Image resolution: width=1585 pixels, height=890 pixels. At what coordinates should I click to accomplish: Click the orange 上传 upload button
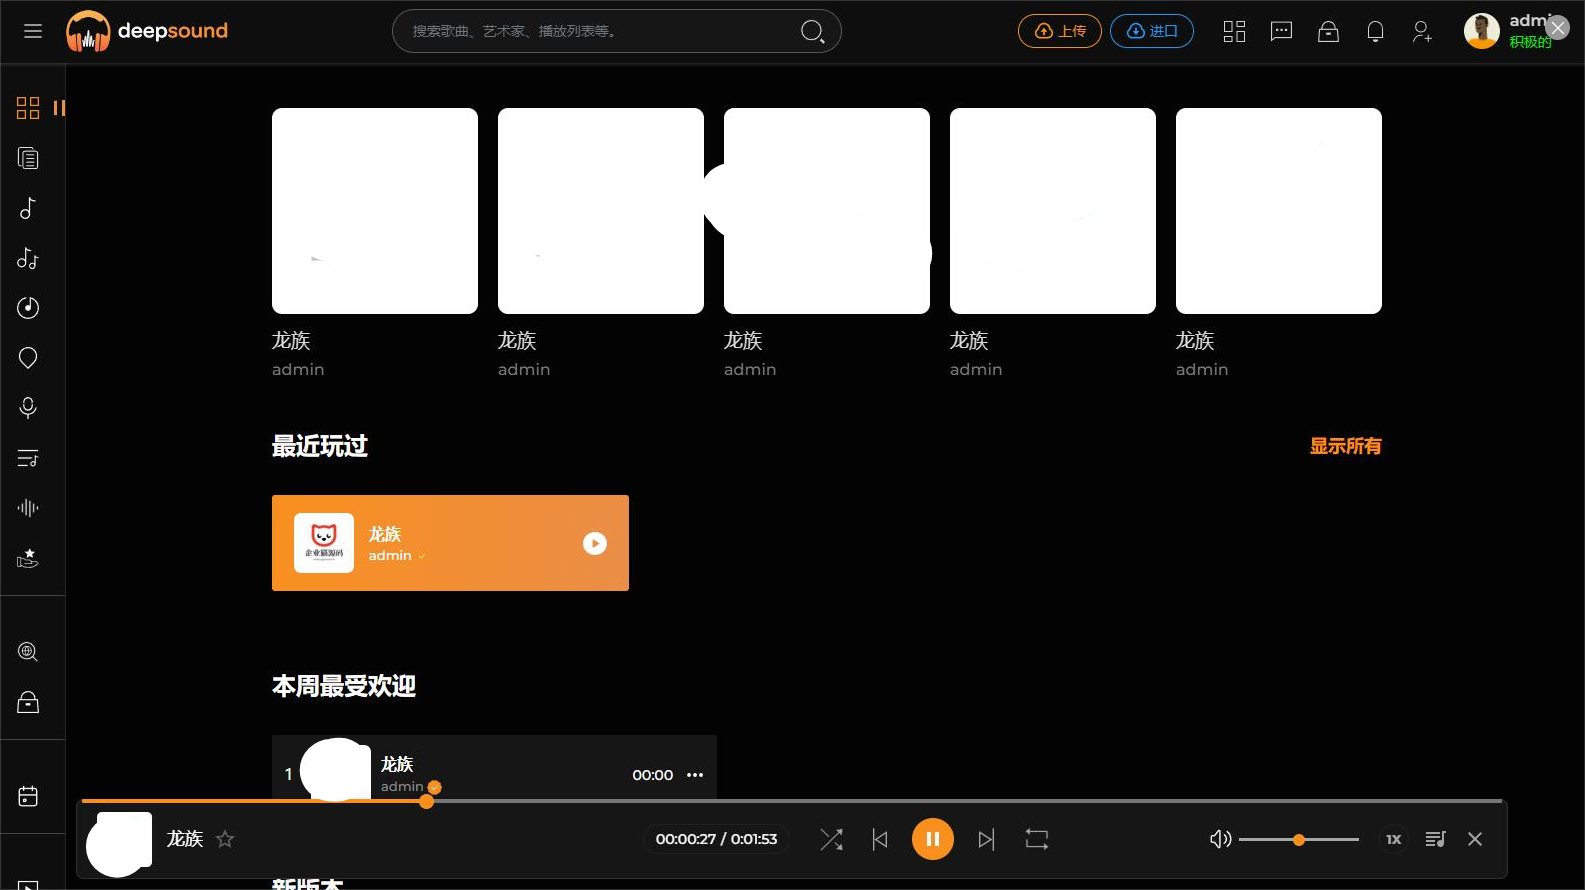(1060, 31)
